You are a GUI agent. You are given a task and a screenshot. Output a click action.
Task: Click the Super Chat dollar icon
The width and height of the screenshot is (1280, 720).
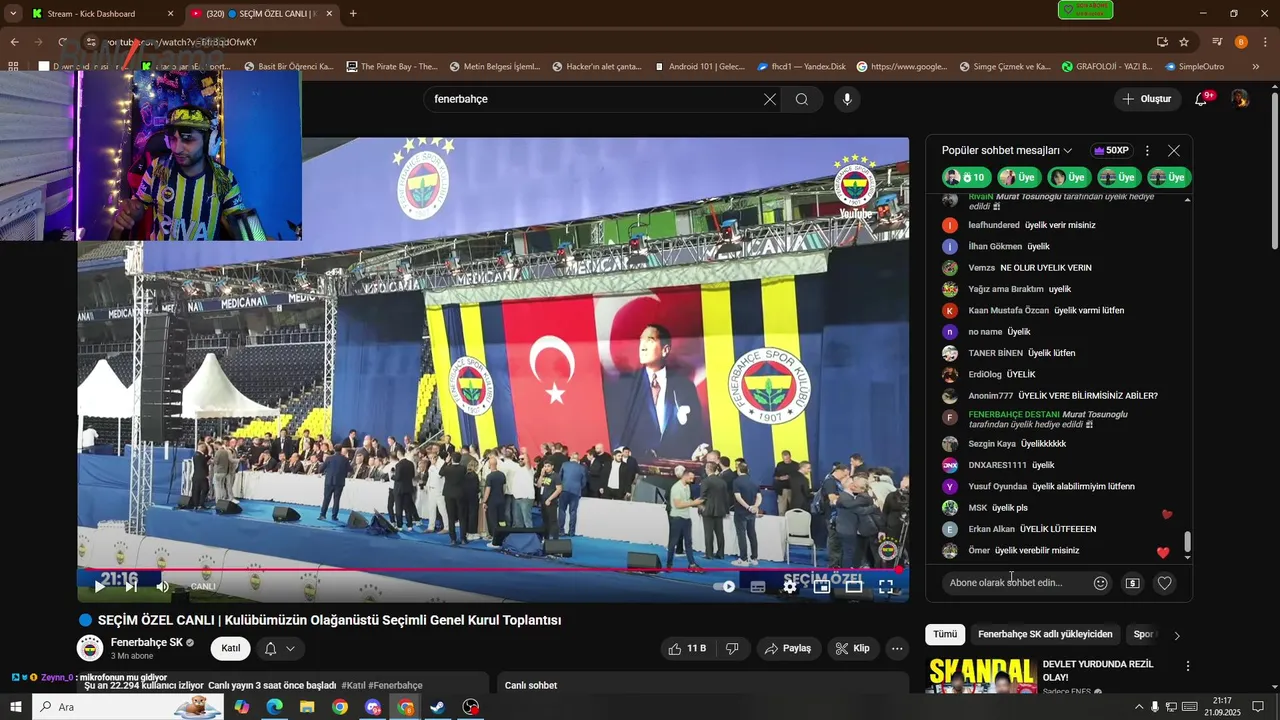pyautogui.click(x=1132, y=583)
